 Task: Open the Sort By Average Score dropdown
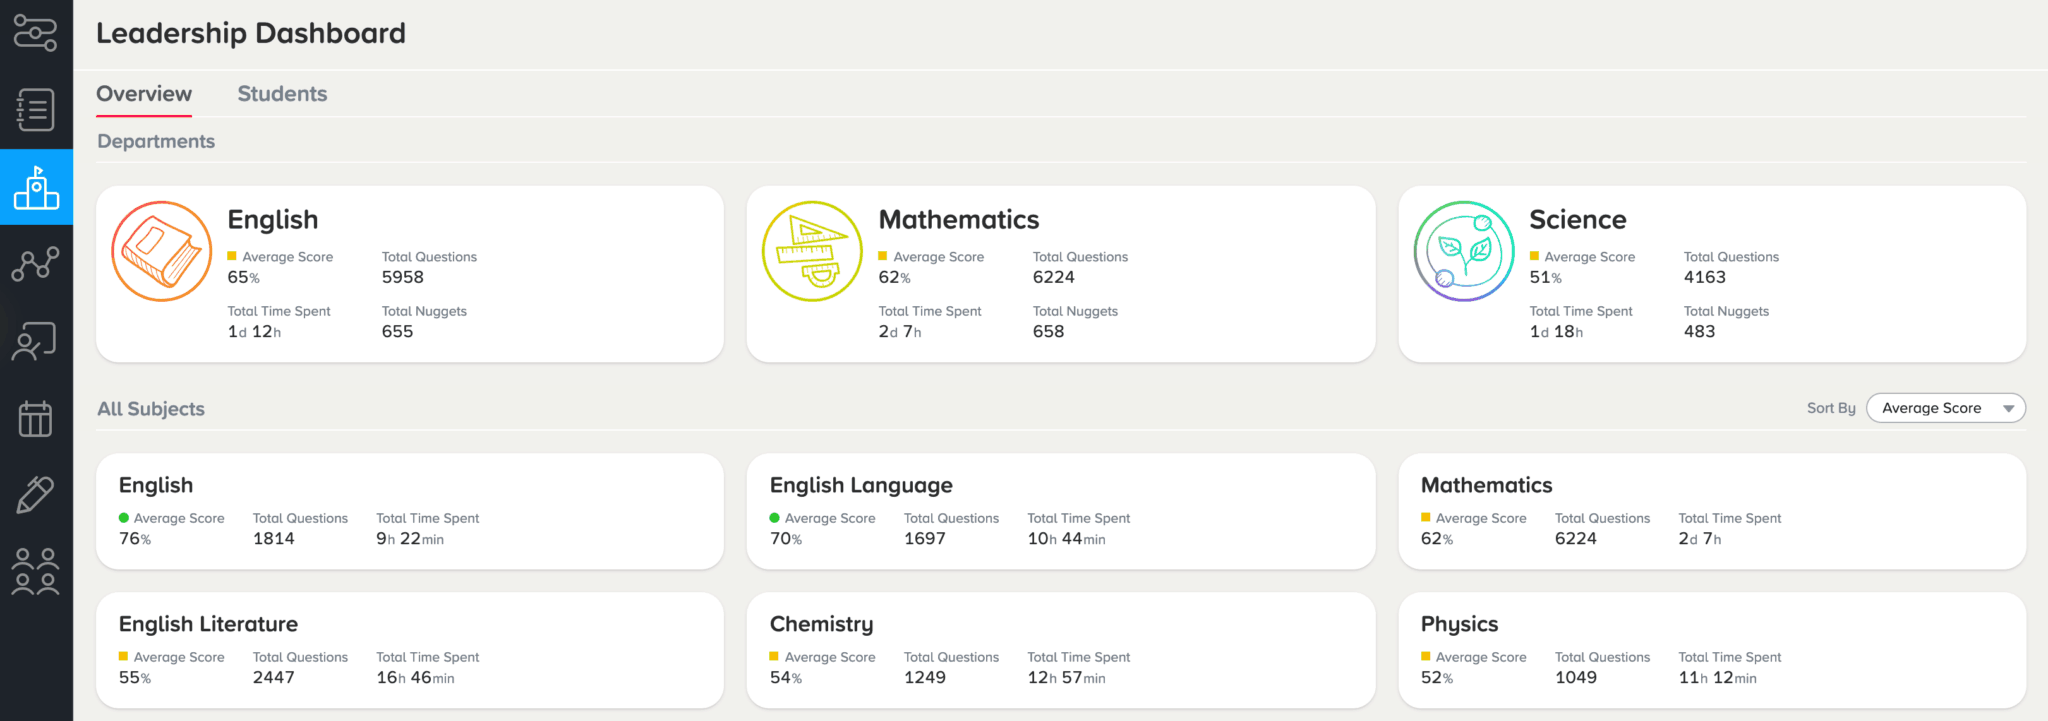click(x=1946, y=408)
